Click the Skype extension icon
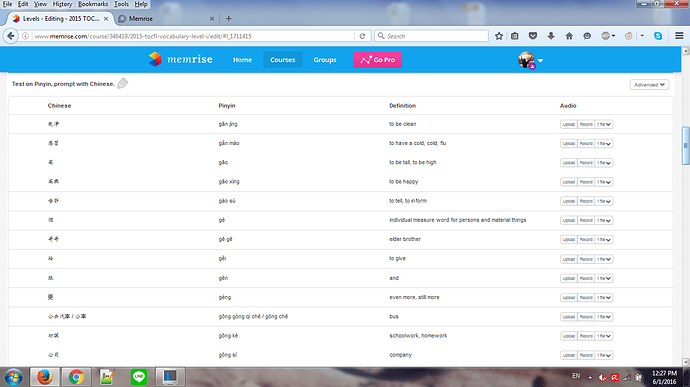Image resolution: width=690 pixels, height=387 pixels. tap(658, 36)
